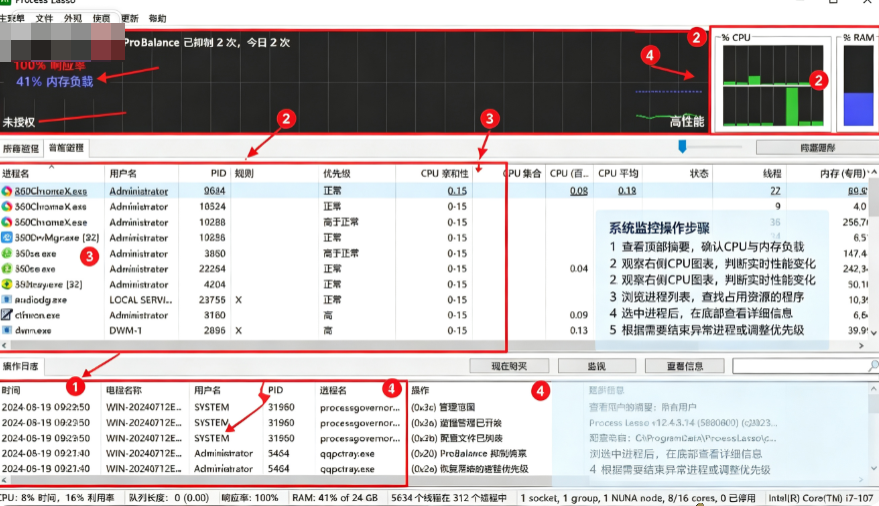Click the % RAM usage bar
The width and height of the screenshot is (879, 506).
[858, 85]
